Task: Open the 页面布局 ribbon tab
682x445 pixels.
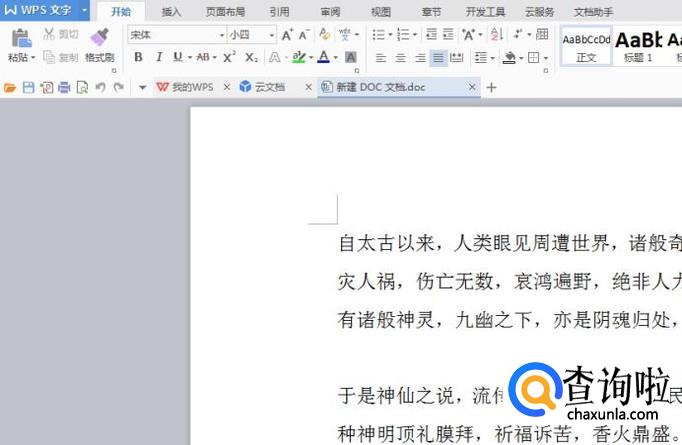Action: point(225,12)
